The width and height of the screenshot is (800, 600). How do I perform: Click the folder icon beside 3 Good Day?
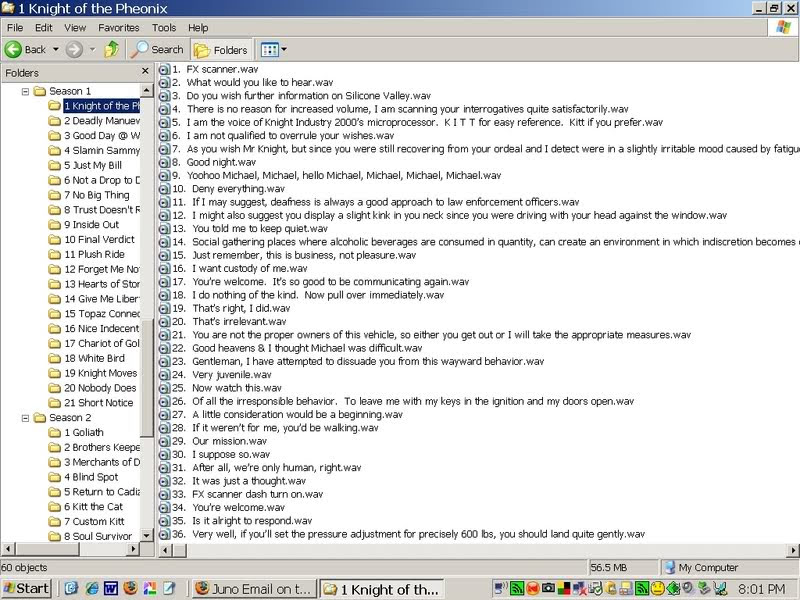[x=55, y=135]
